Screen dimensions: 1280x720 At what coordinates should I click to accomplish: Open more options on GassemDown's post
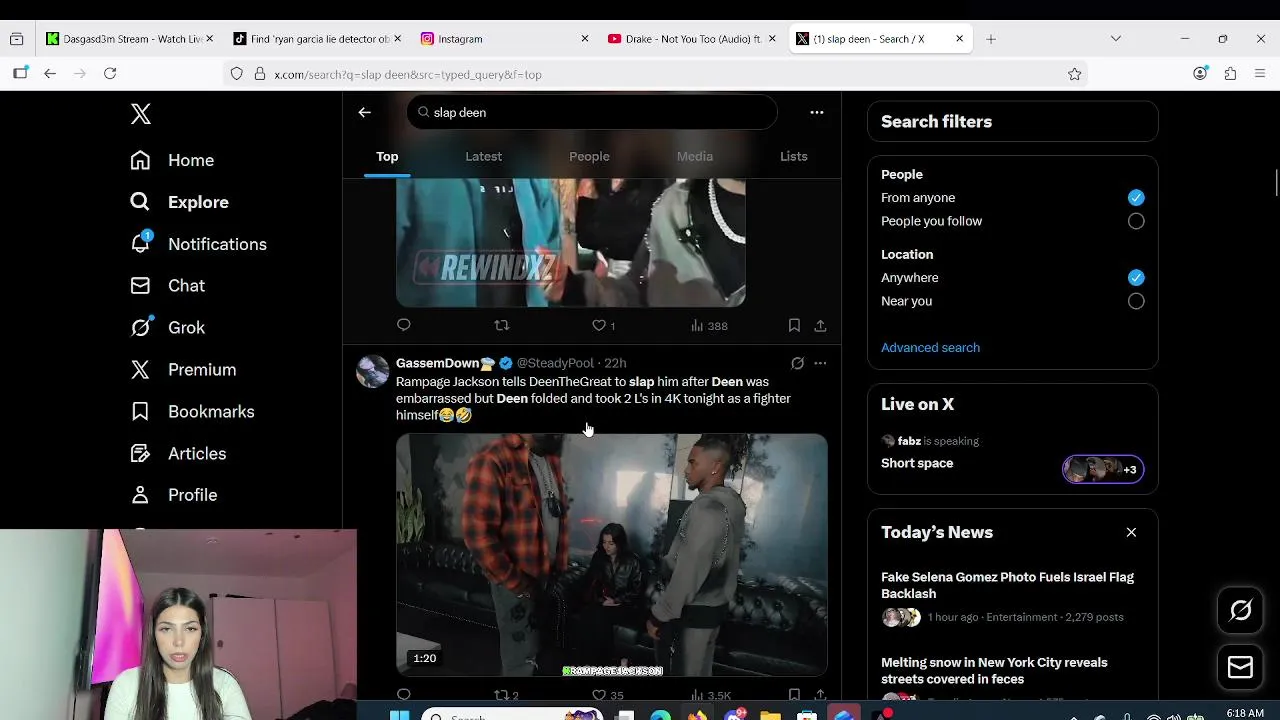[x=820, y=363]
